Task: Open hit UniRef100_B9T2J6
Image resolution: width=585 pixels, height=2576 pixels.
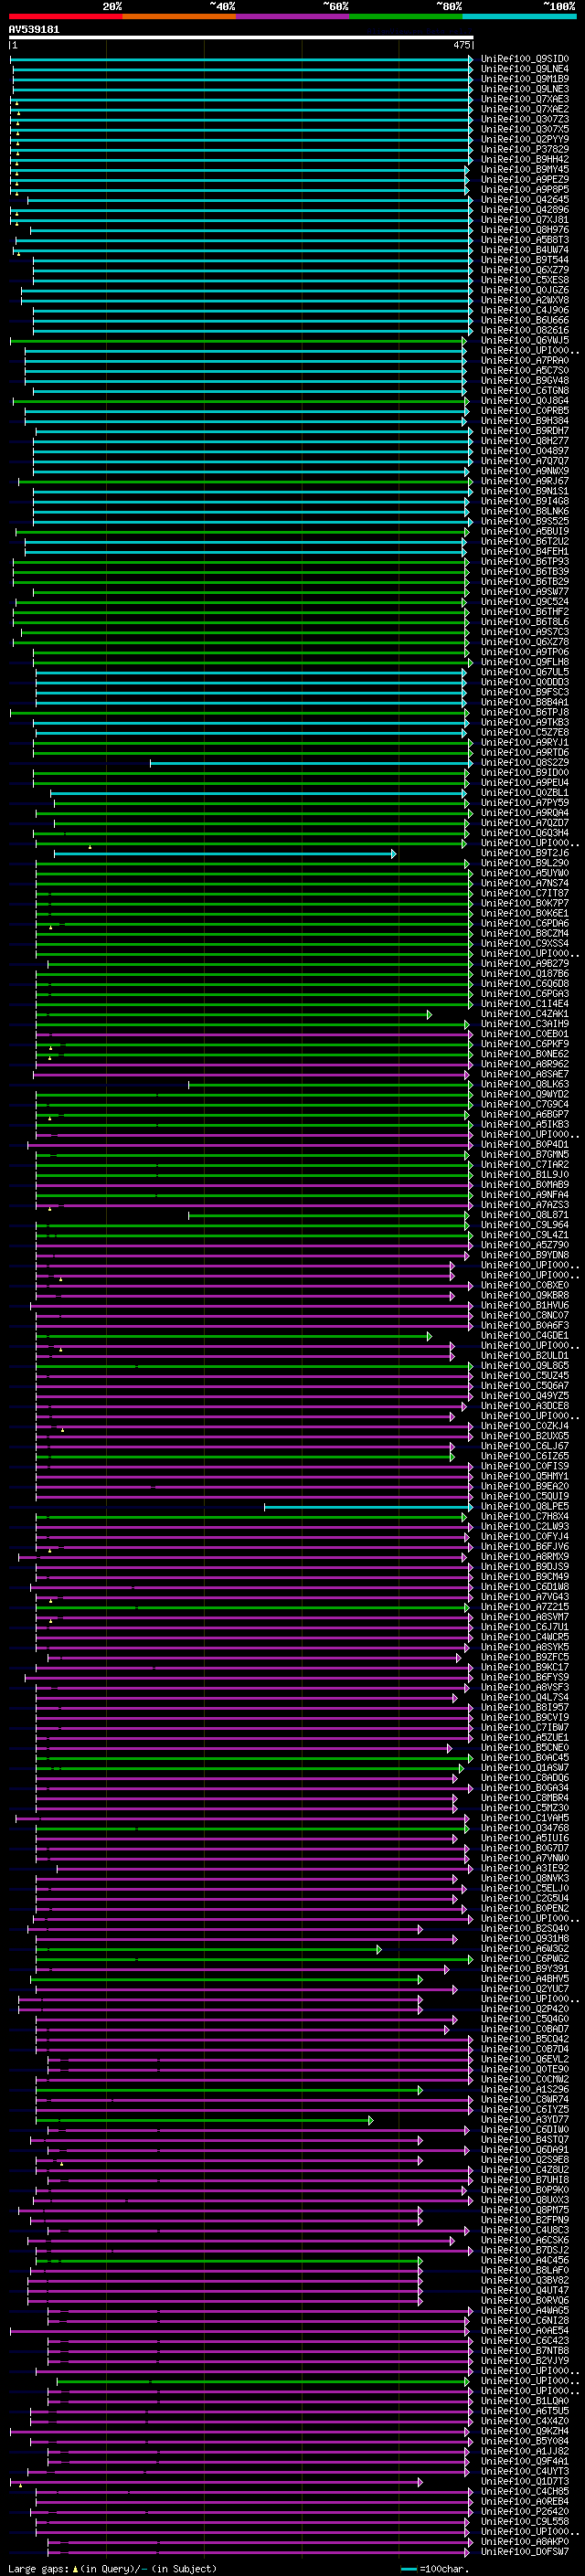Action: [x=525, y=853]
